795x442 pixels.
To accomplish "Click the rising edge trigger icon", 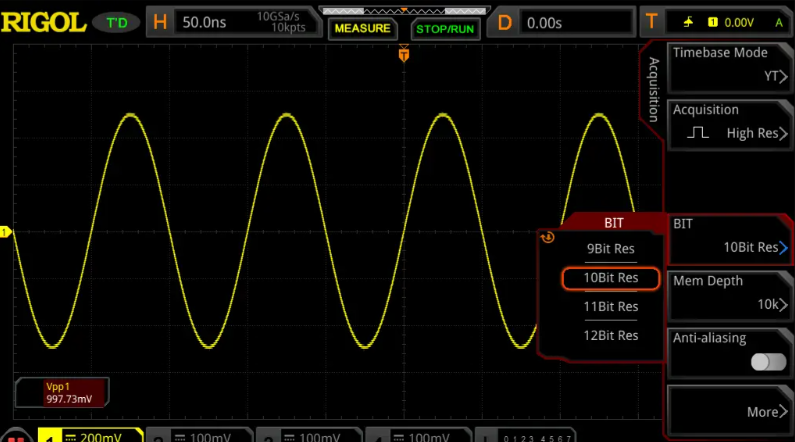I will (688, 22).
